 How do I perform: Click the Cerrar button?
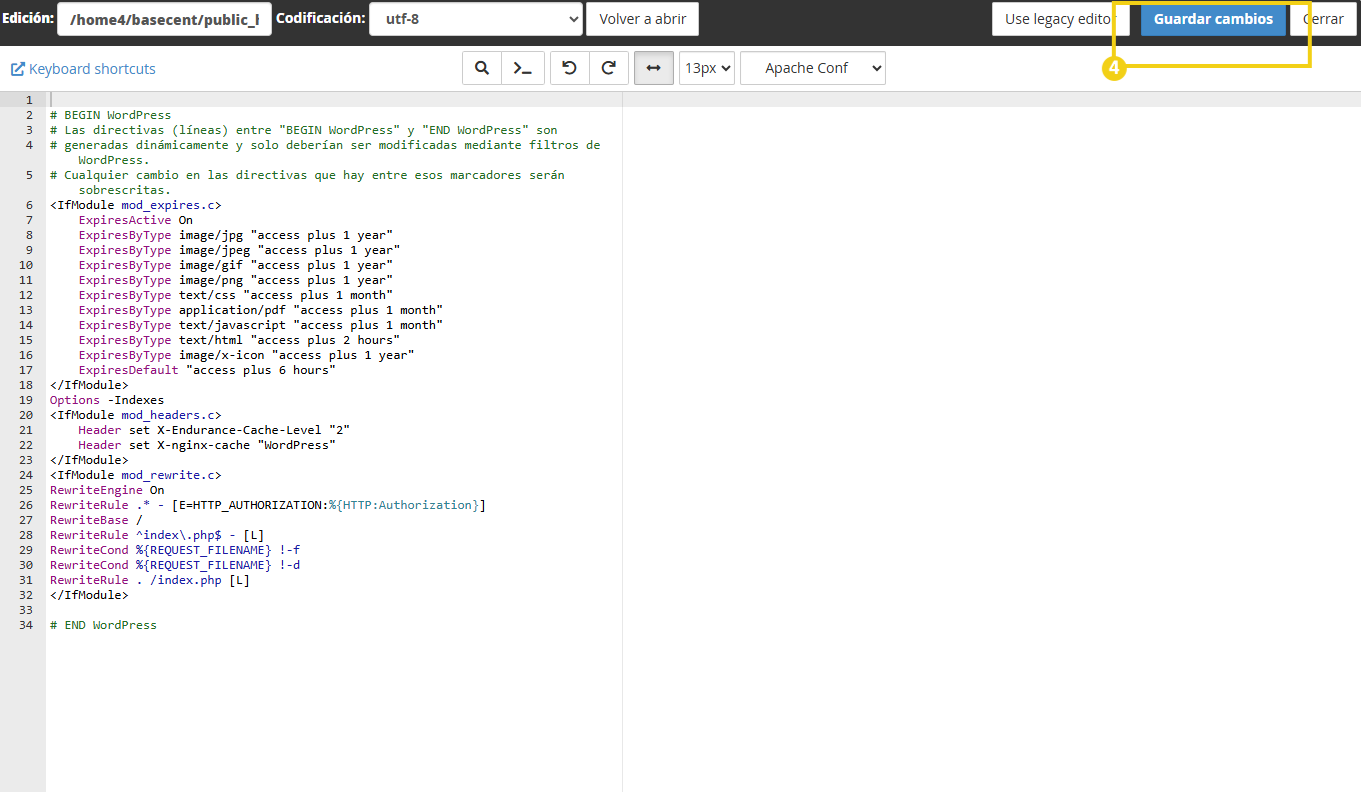click(1323, 19)
